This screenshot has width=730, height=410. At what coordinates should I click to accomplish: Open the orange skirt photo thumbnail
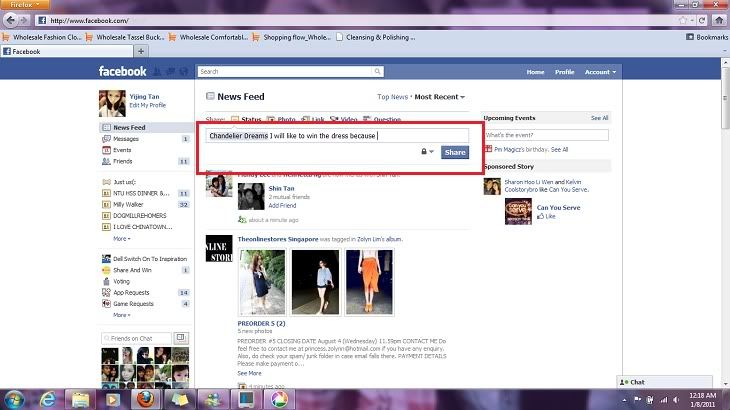pos(369,282)
